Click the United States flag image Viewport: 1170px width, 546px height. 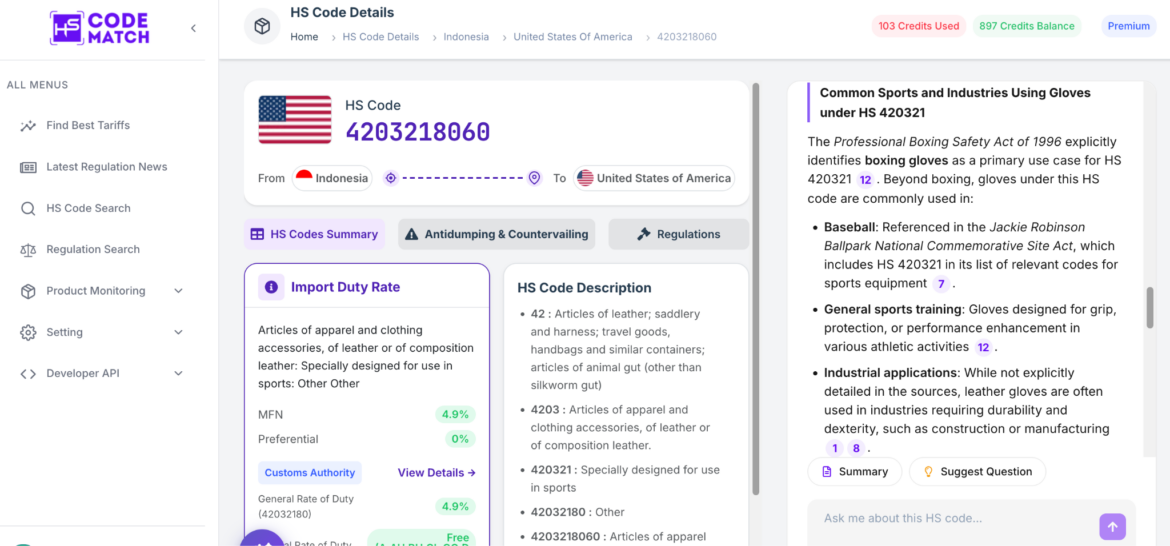point(295,119)
